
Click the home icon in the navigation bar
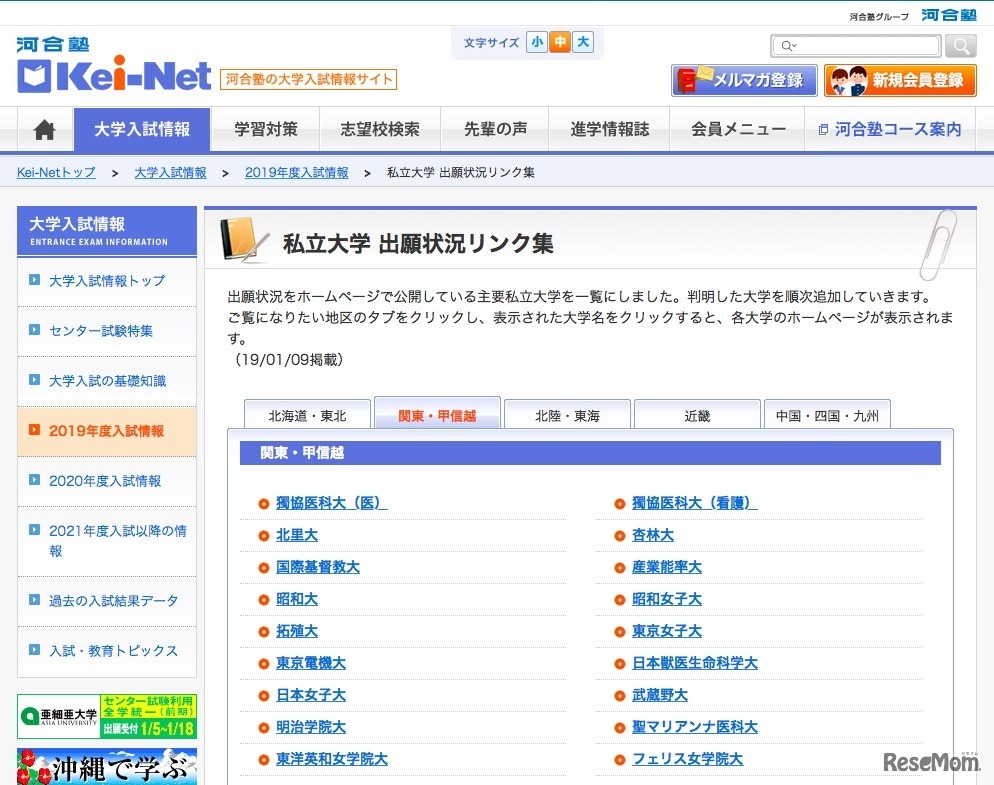tap(44, 129)
